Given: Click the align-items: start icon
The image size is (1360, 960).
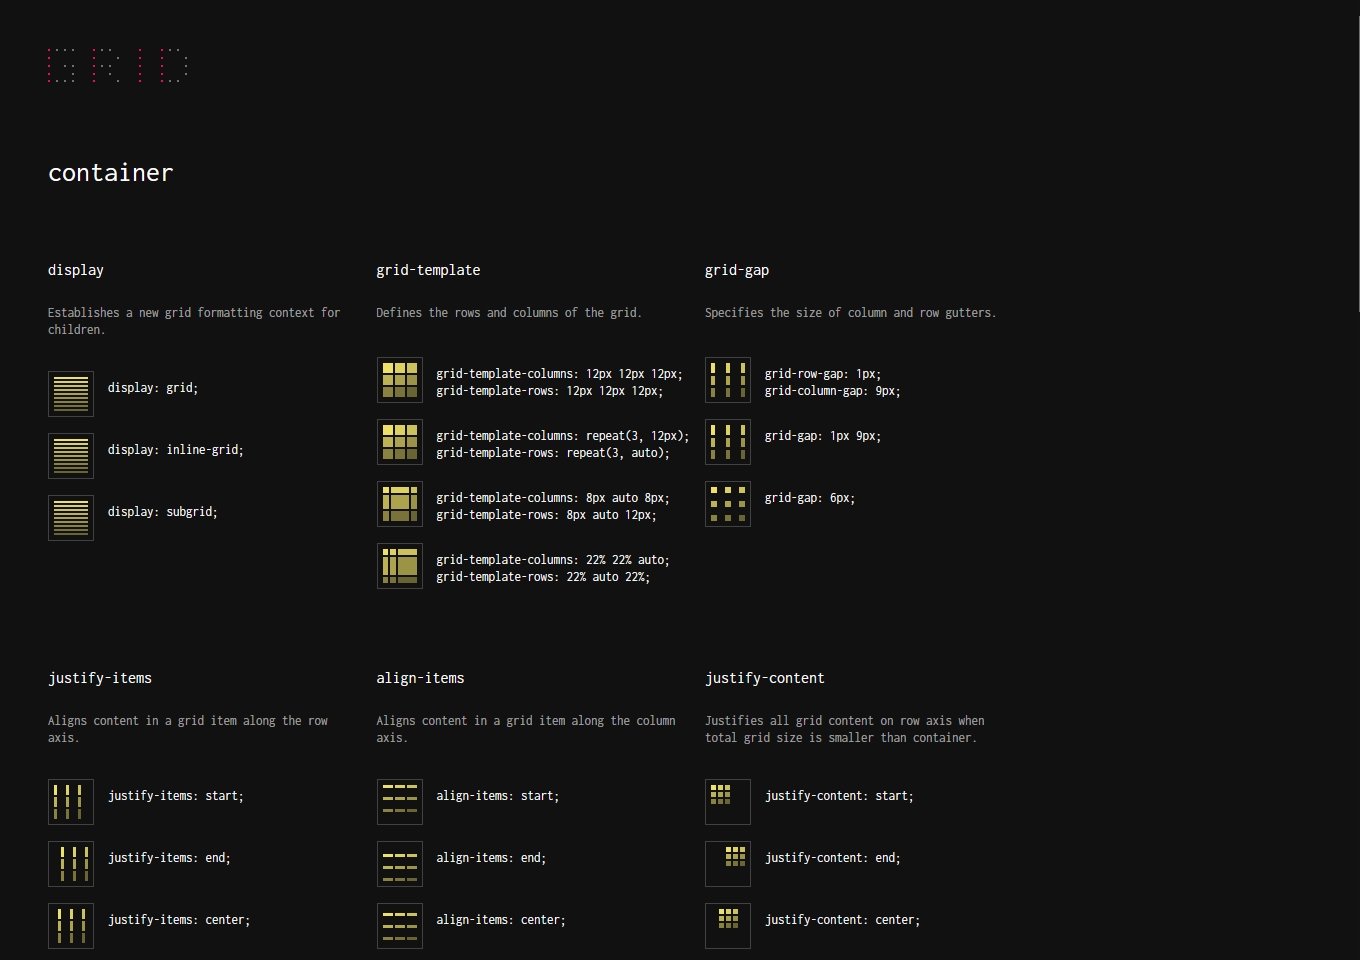Looking at the screenshot, I should click(x=400, y=802).
